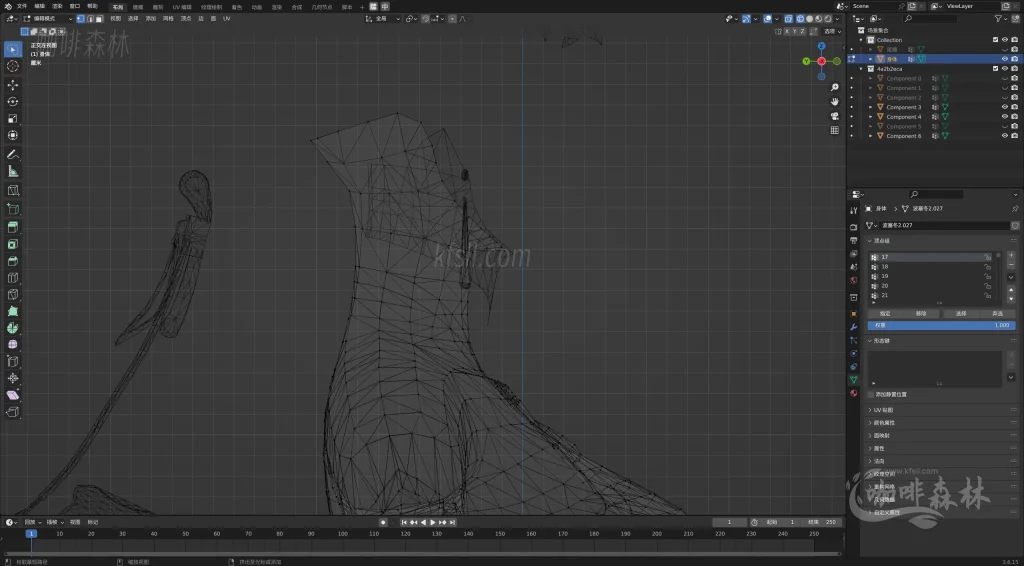1024x566 pixels.
Task: Open Material properties tab
Action: (x=854, y=393)
